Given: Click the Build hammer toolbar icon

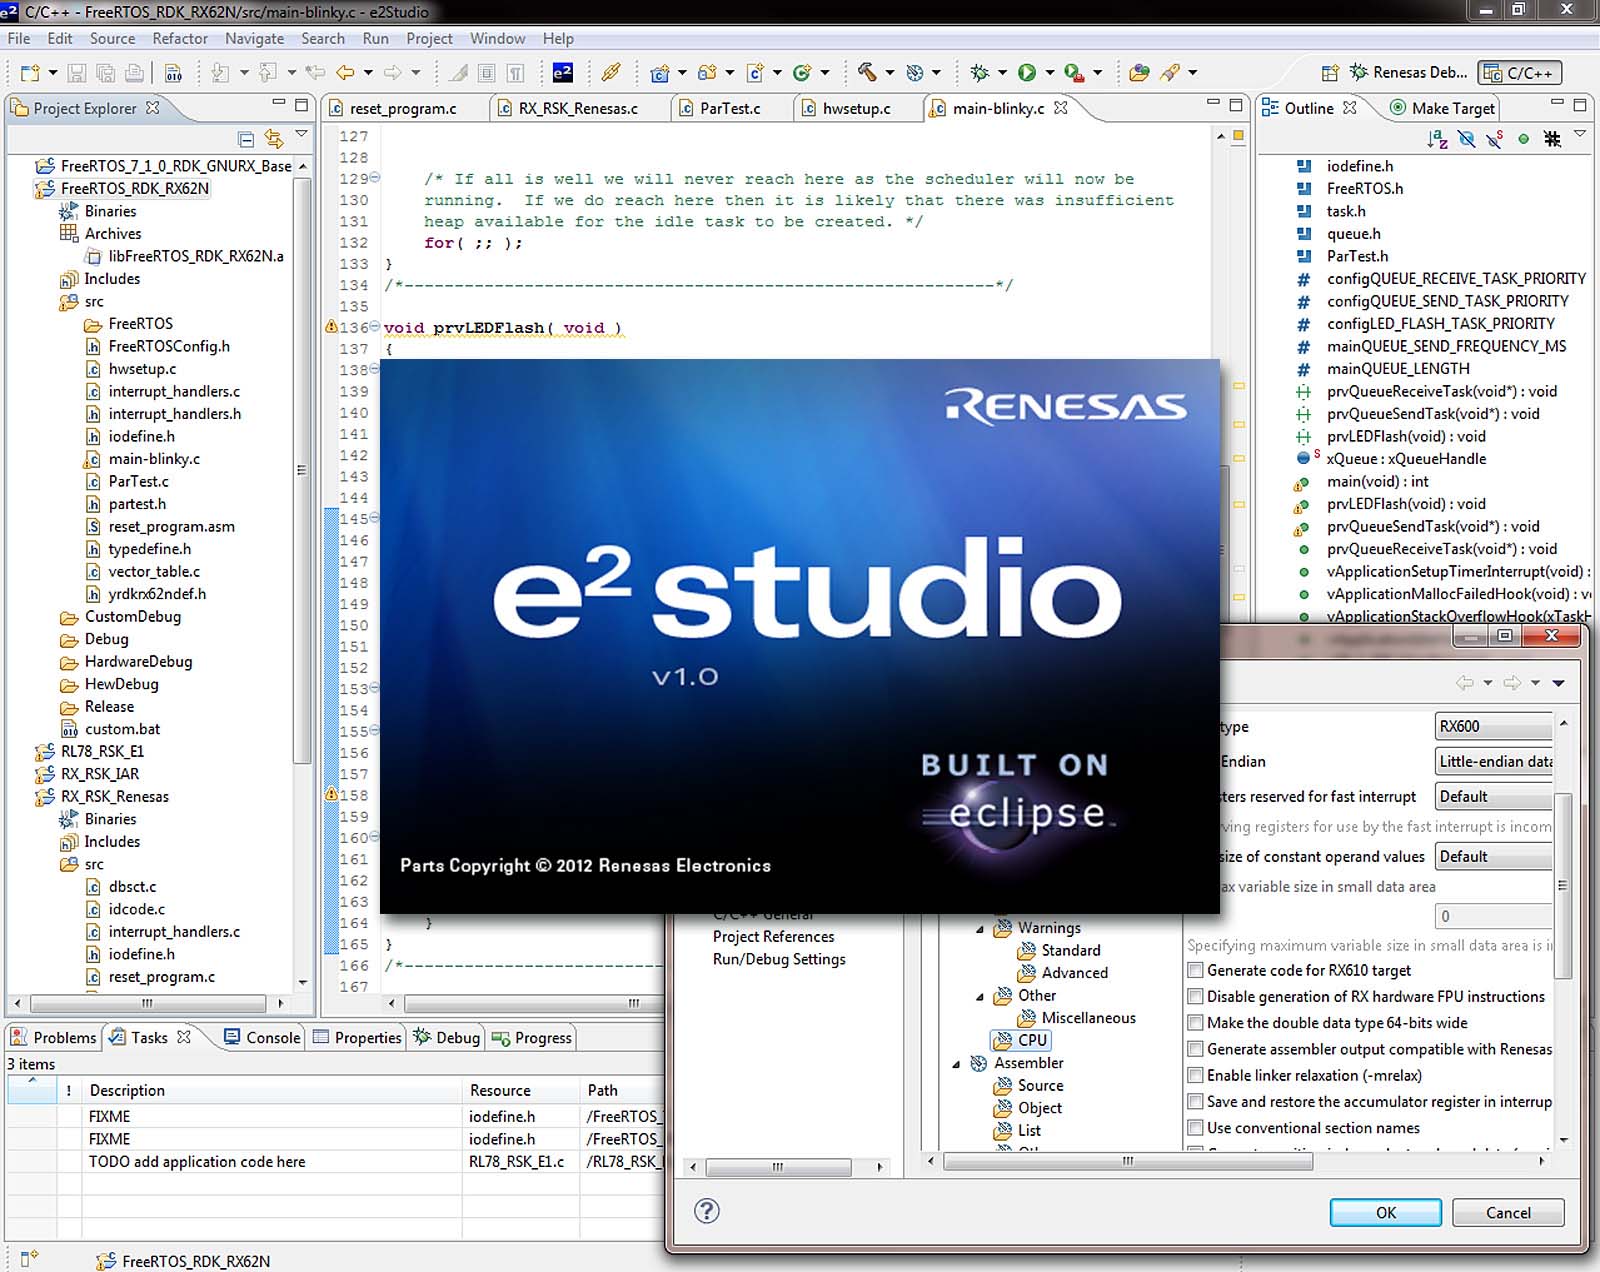Looking at the screenshot, I should (x=867, y=72).
